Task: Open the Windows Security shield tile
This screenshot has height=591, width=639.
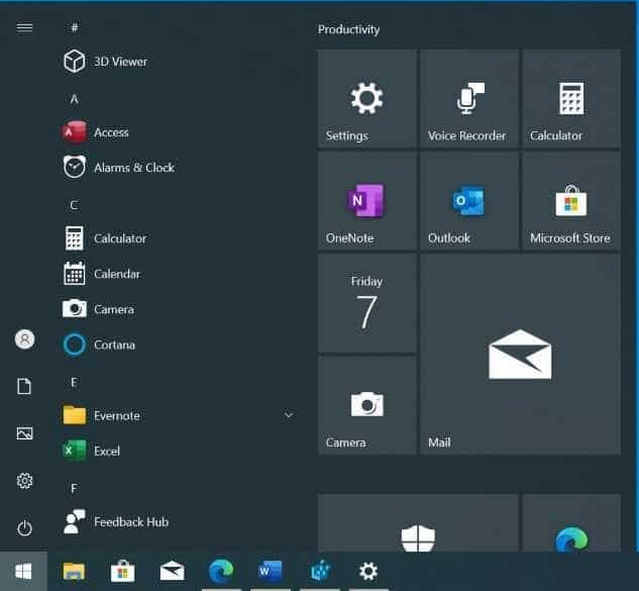Action: (x=418, y=523)
